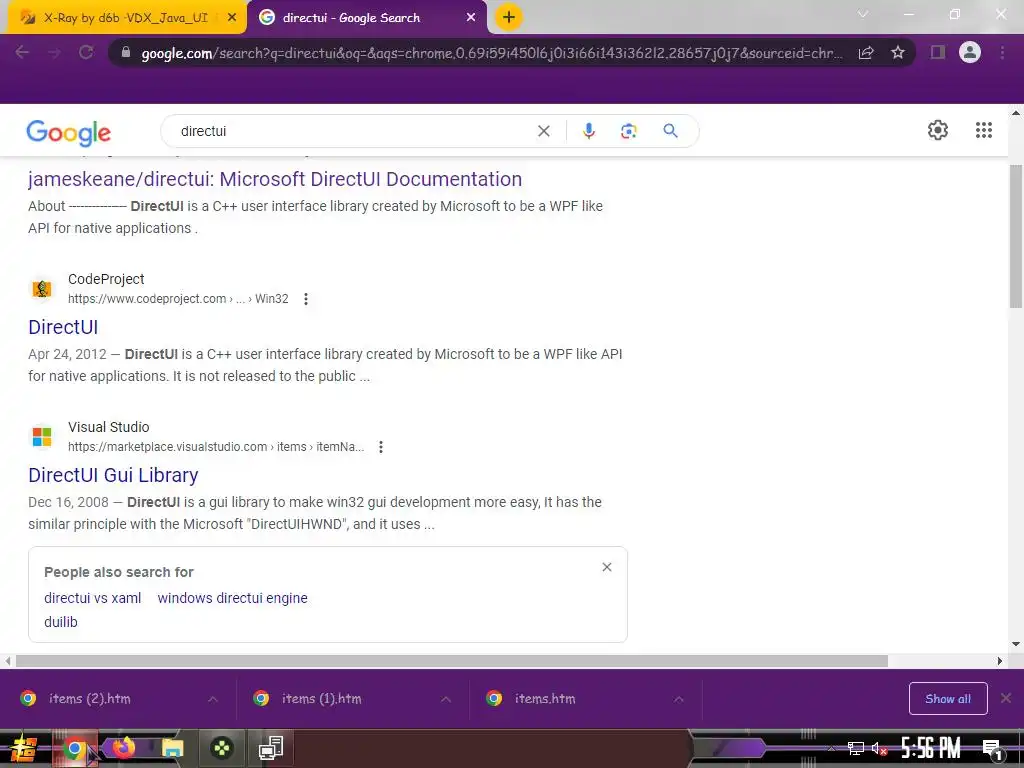Viewport: 1024px width, 768px height.
Task: Open the CodeProject DirectUI result
Action: (63, 327)
